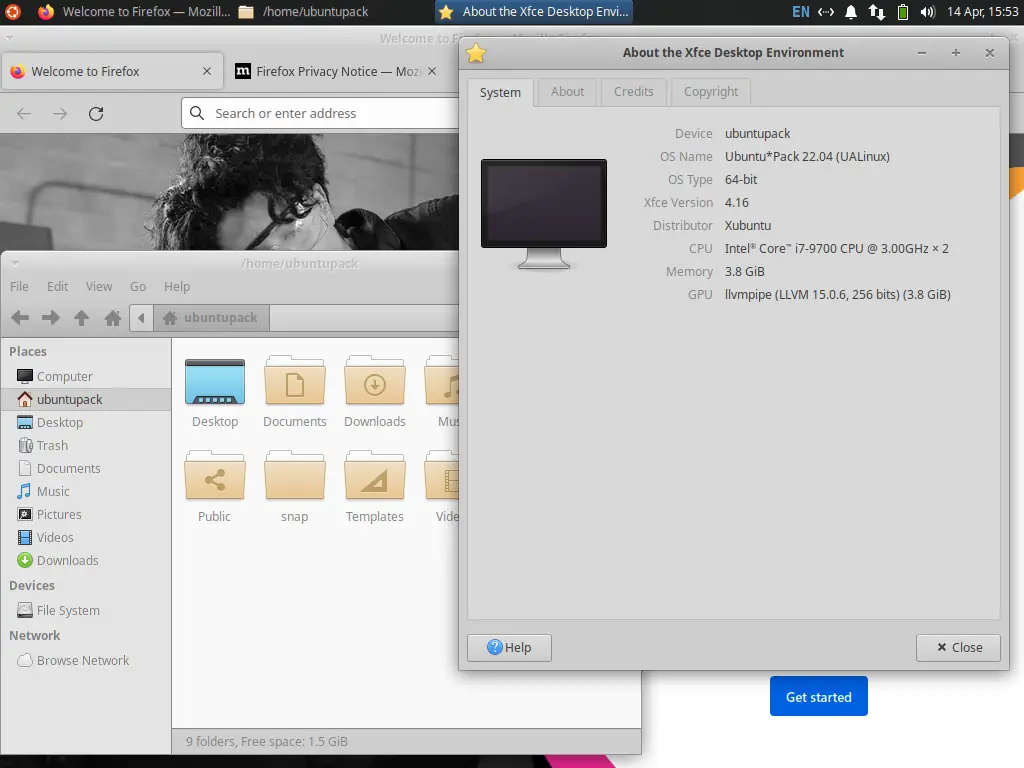
Task: Select the Desktop folder icon
Action: click(215, 383)
